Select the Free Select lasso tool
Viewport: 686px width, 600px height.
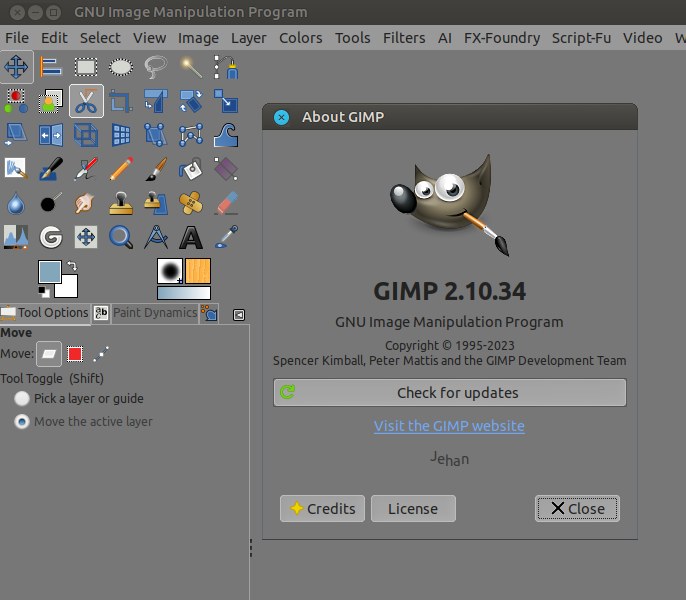(x=156, y=67)
